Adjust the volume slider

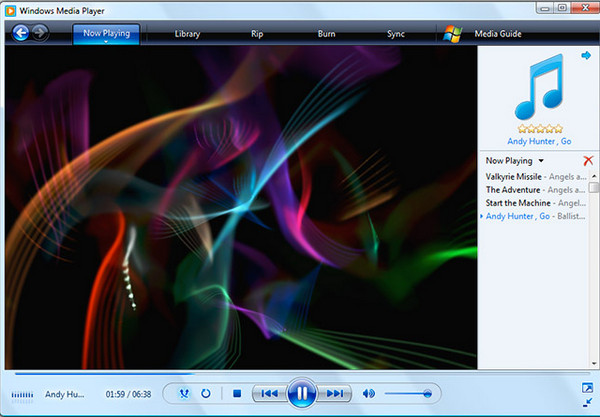[x=408, y=393]
